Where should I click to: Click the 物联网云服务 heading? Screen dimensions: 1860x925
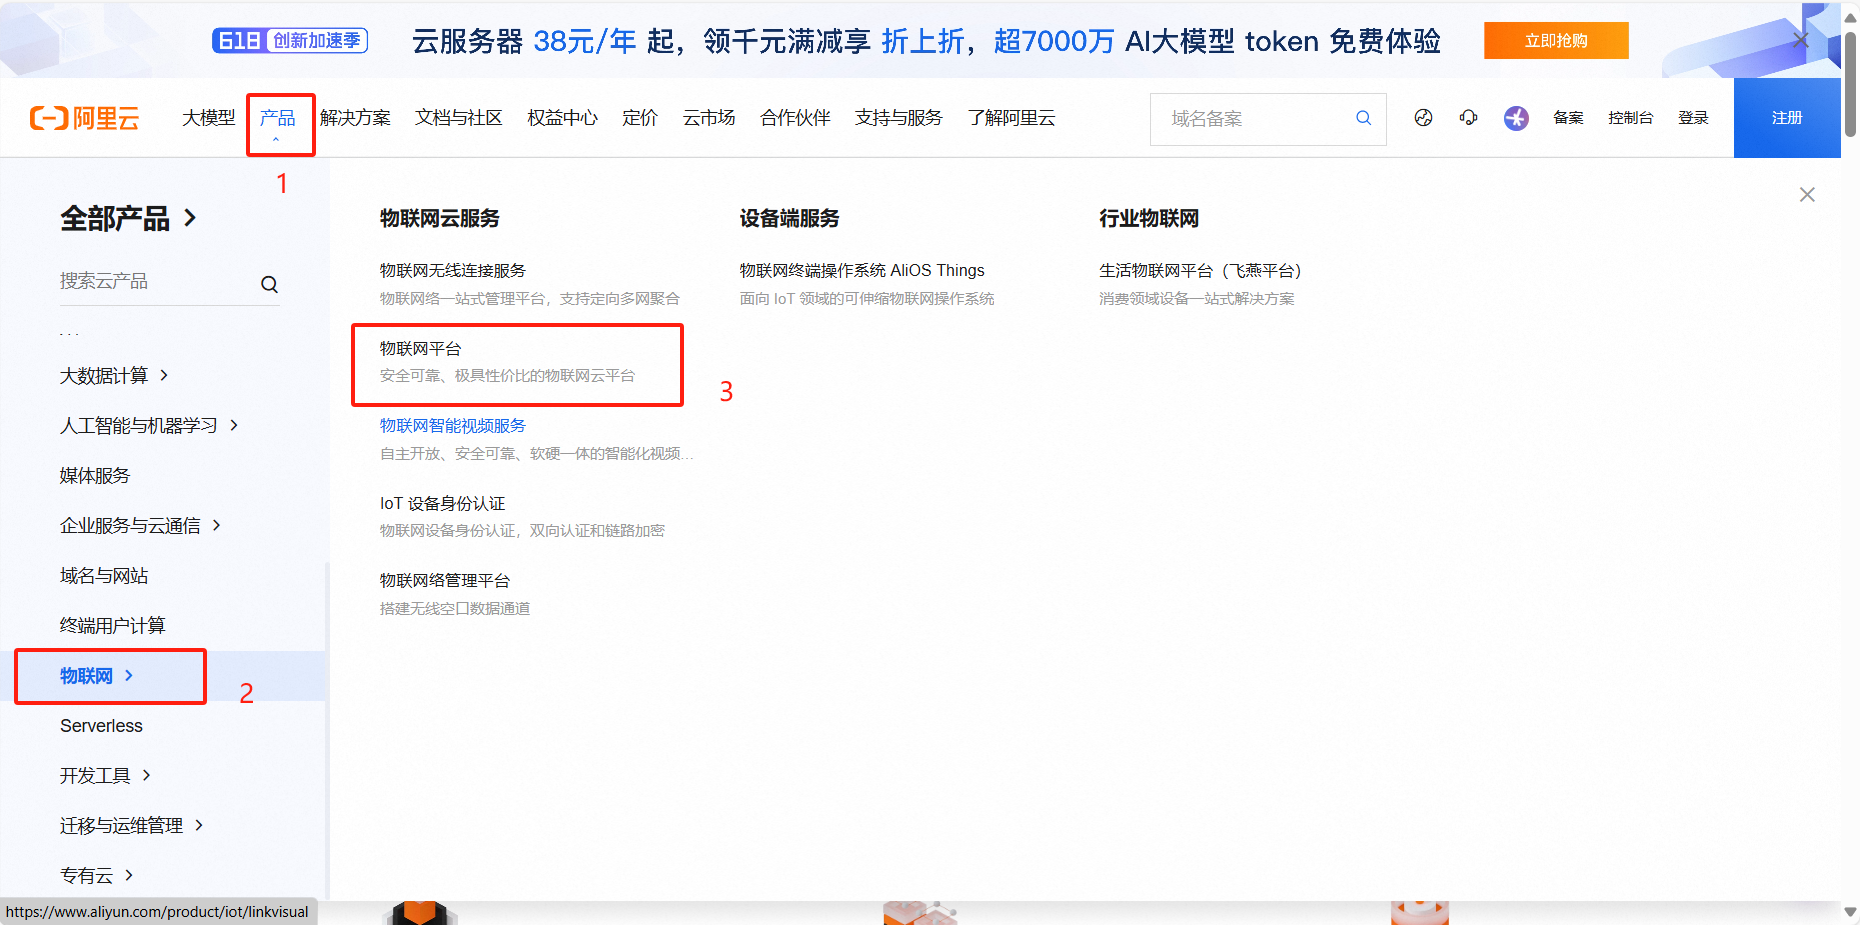439,218
